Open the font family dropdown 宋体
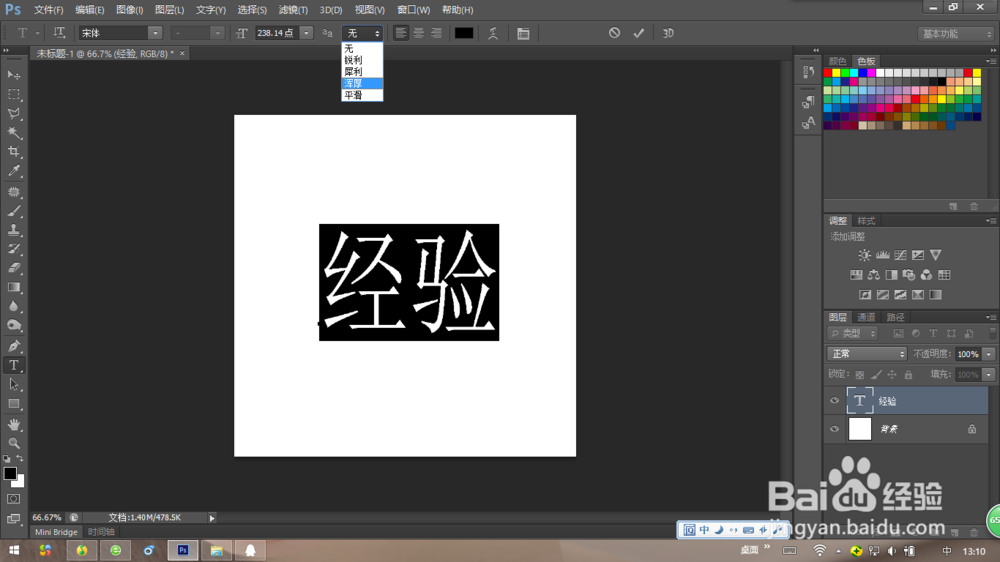The width and height of the screenshot is (1000, 562). [120, 33]
